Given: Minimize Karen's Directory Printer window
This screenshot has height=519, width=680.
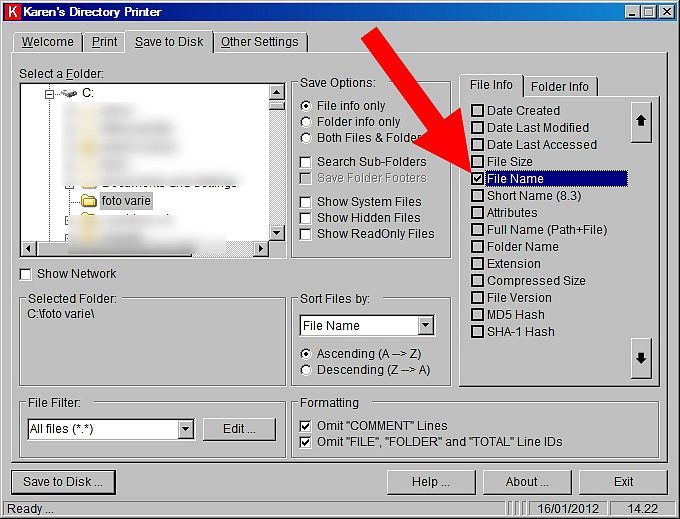Looking at the screenshot, I should coord(633,12).
